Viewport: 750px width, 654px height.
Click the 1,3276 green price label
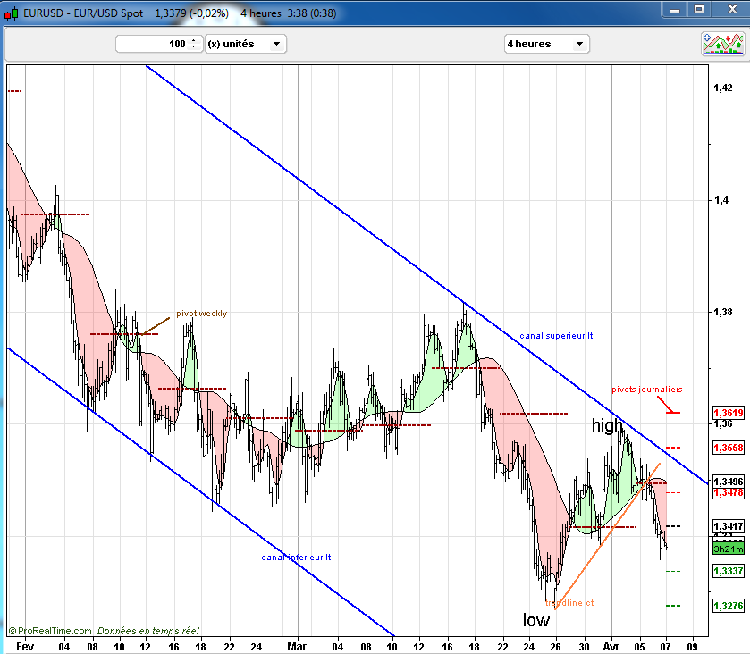tap(728, 606)
